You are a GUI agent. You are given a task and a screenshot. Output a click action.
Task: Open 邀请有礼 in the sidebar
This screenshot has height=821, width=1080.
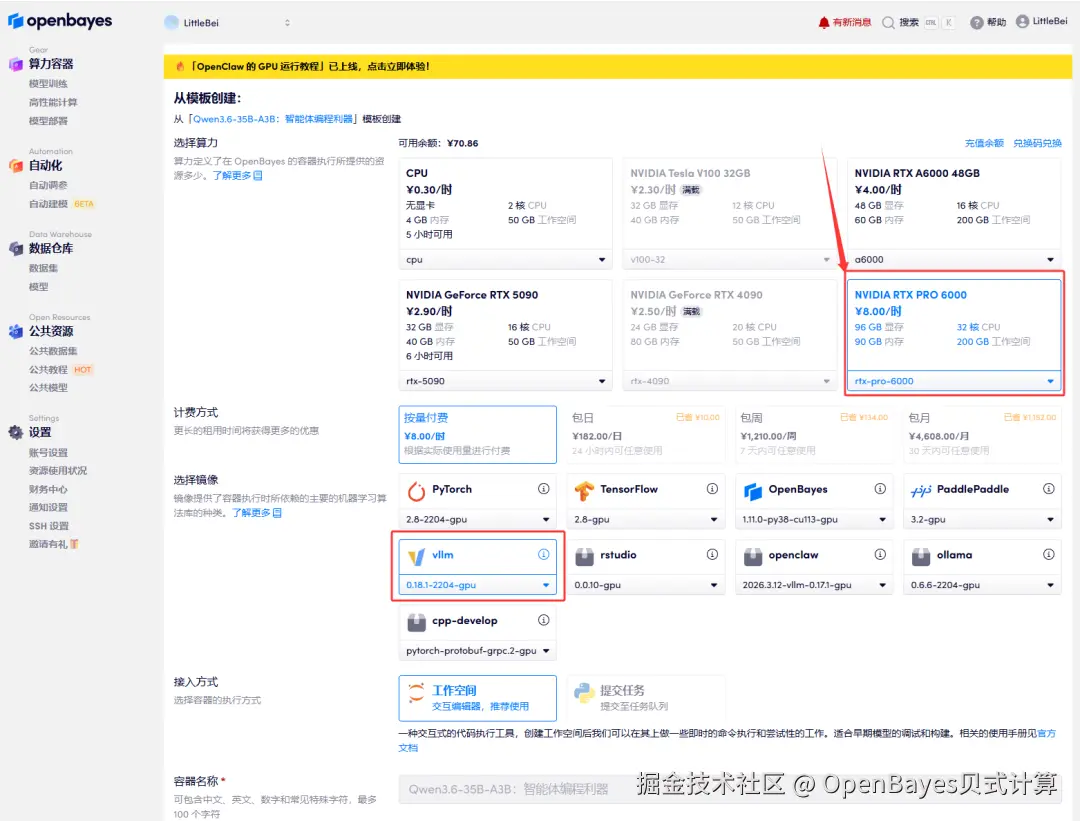point(54,544)
